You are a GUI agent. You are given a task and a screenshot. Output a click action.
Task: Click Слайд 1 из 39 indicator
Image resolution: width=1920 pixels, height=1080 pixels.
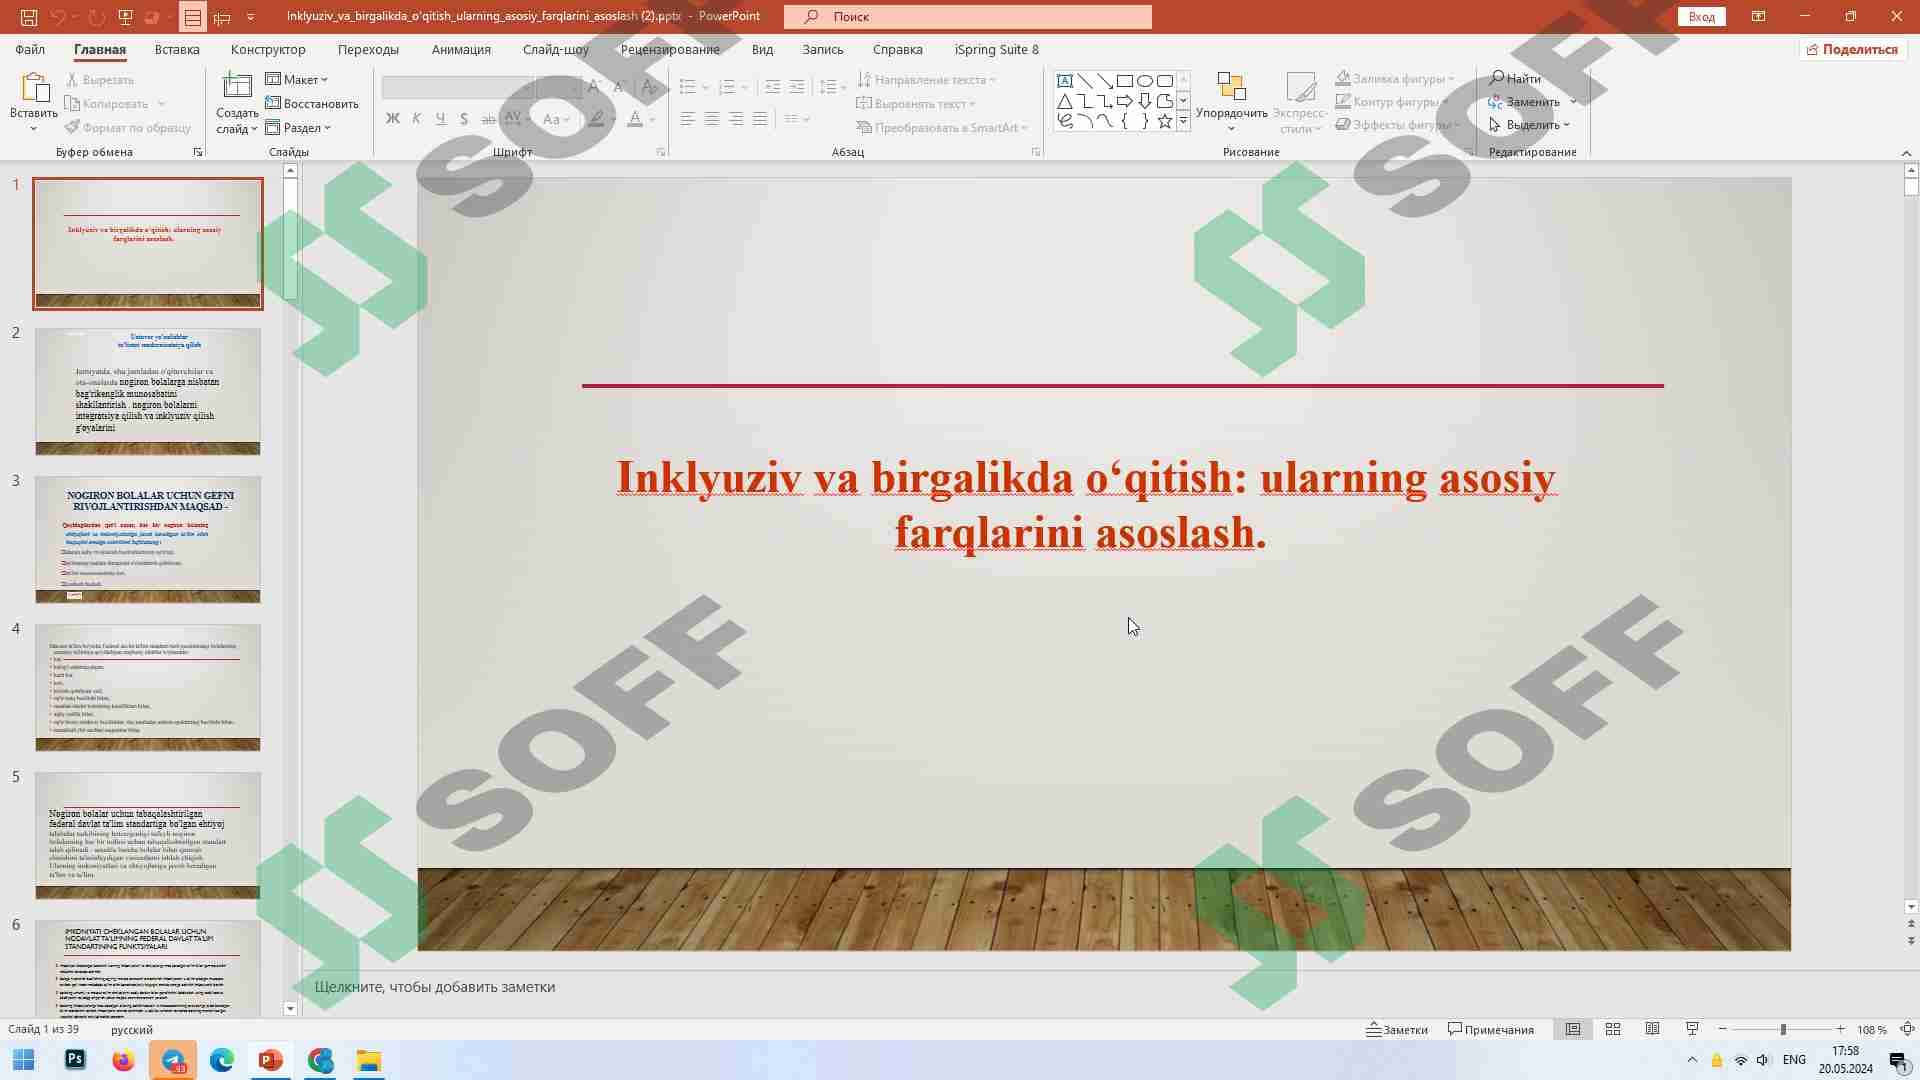(44, 1029)
